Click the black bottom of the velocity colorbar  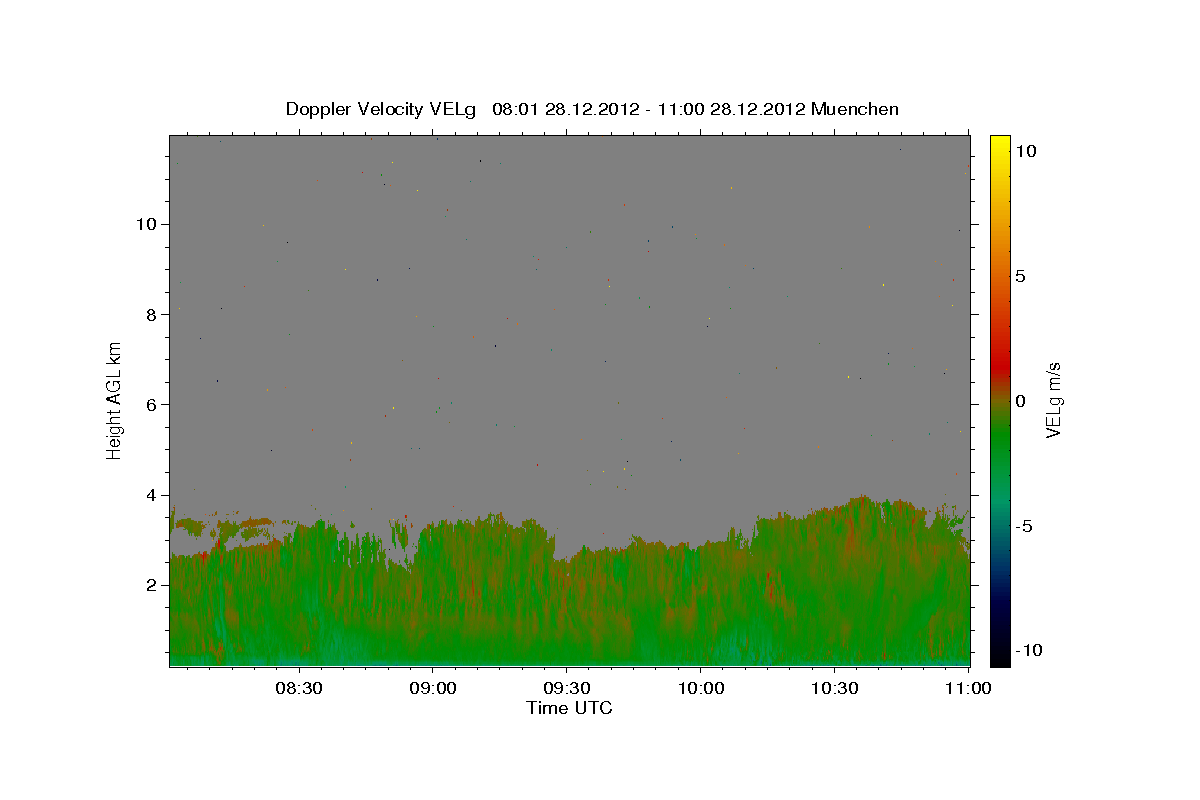tap(999, 655)
